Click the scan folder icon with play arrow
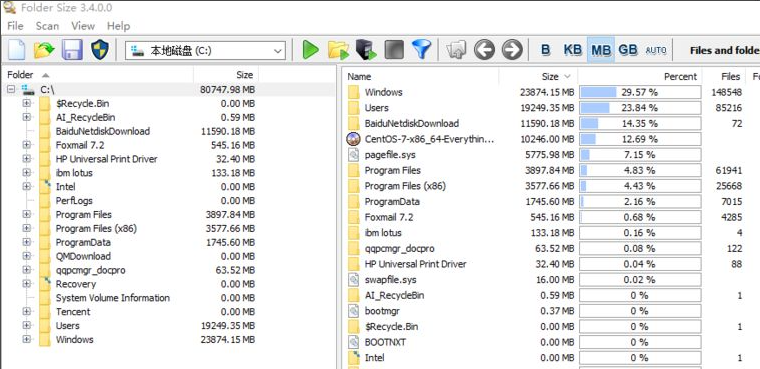The width and height of the screenshot is (760, 369). coord(338,50)
